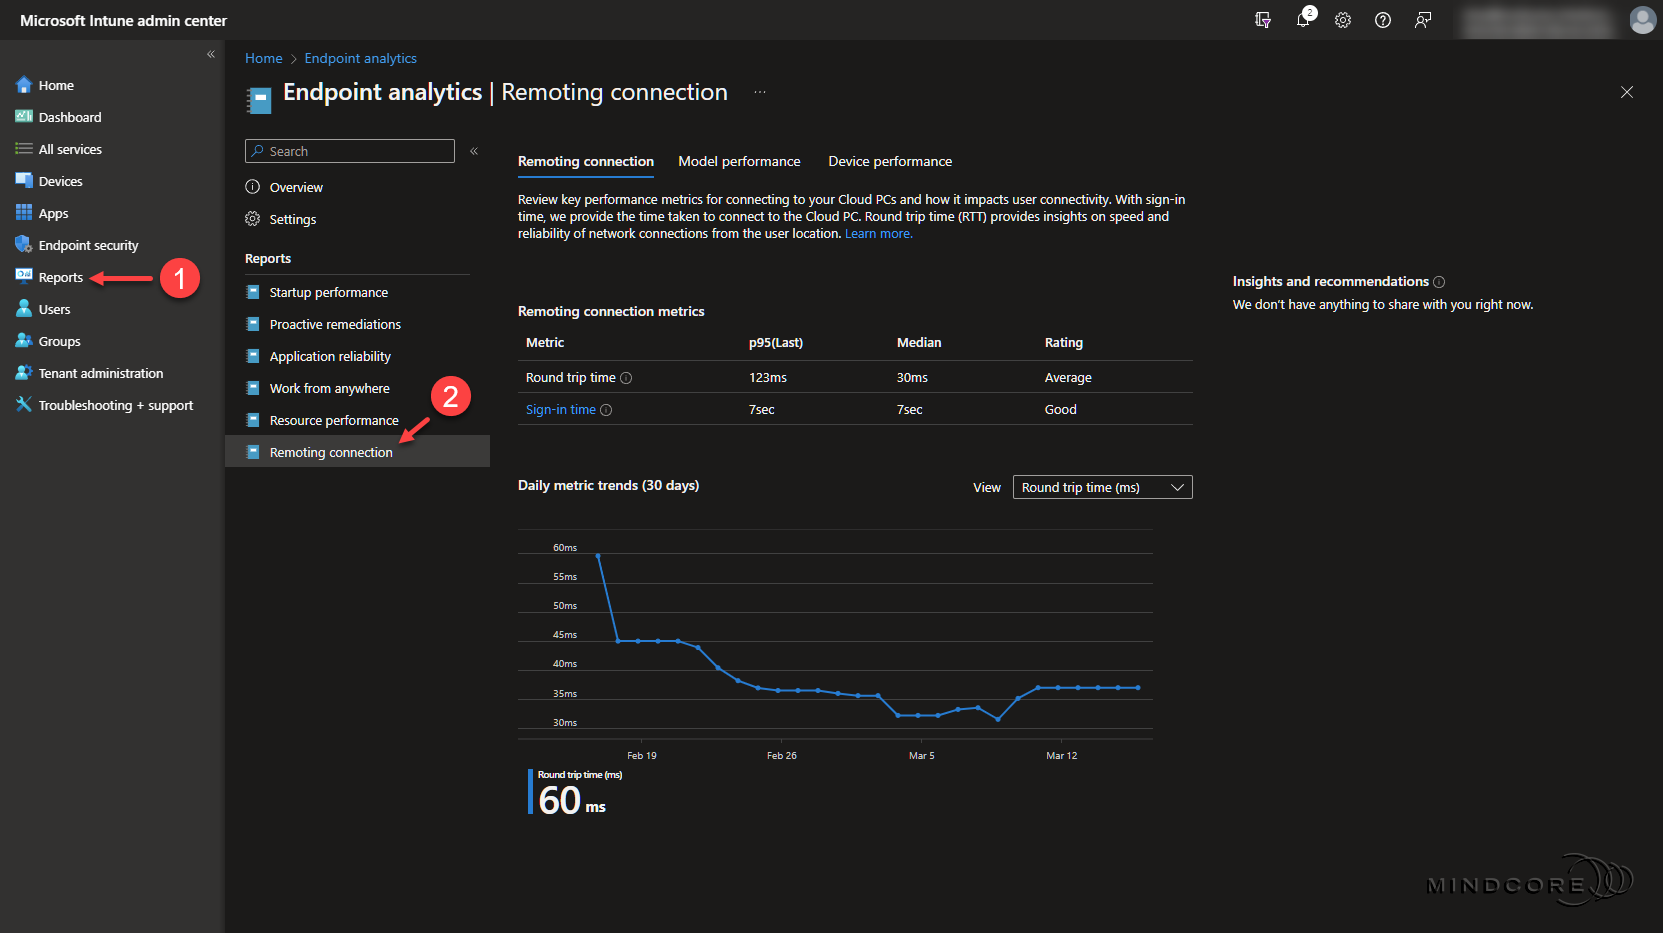Image resolution: width=1663 pixels, height=933 pixels.
Task: Click the Endpoint security shield icon
Action: coord(24,245)
